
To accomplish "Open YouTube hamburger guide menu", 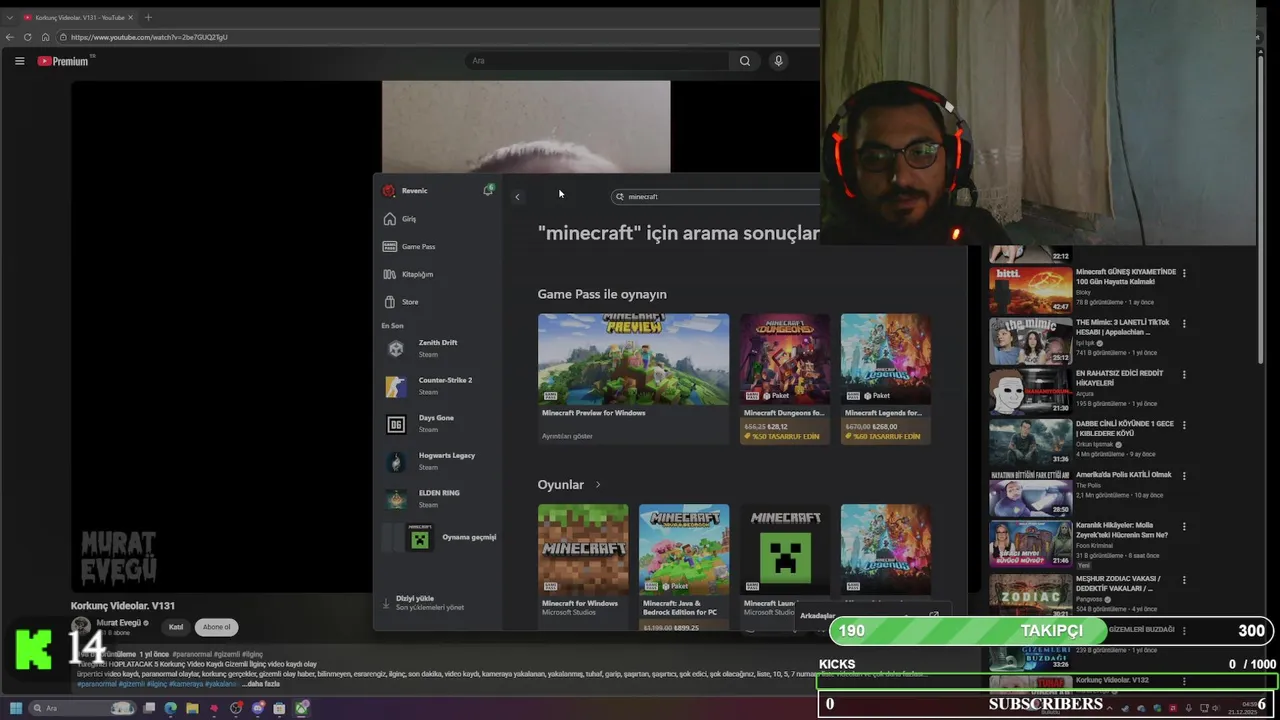I will pos(19,61).
